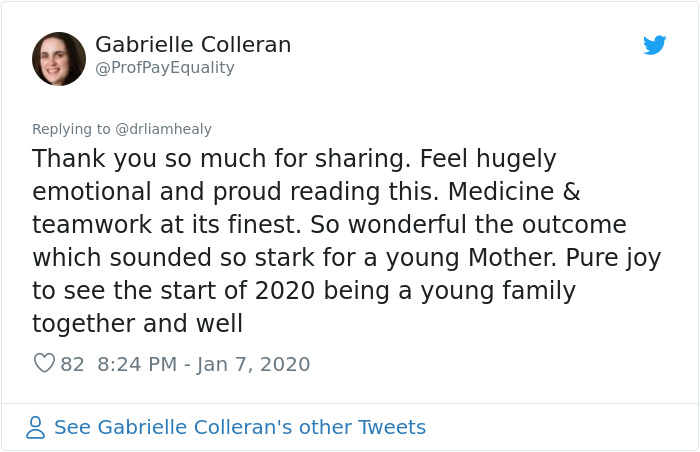Open the @ProfPayEquality handle

[164, 68]
